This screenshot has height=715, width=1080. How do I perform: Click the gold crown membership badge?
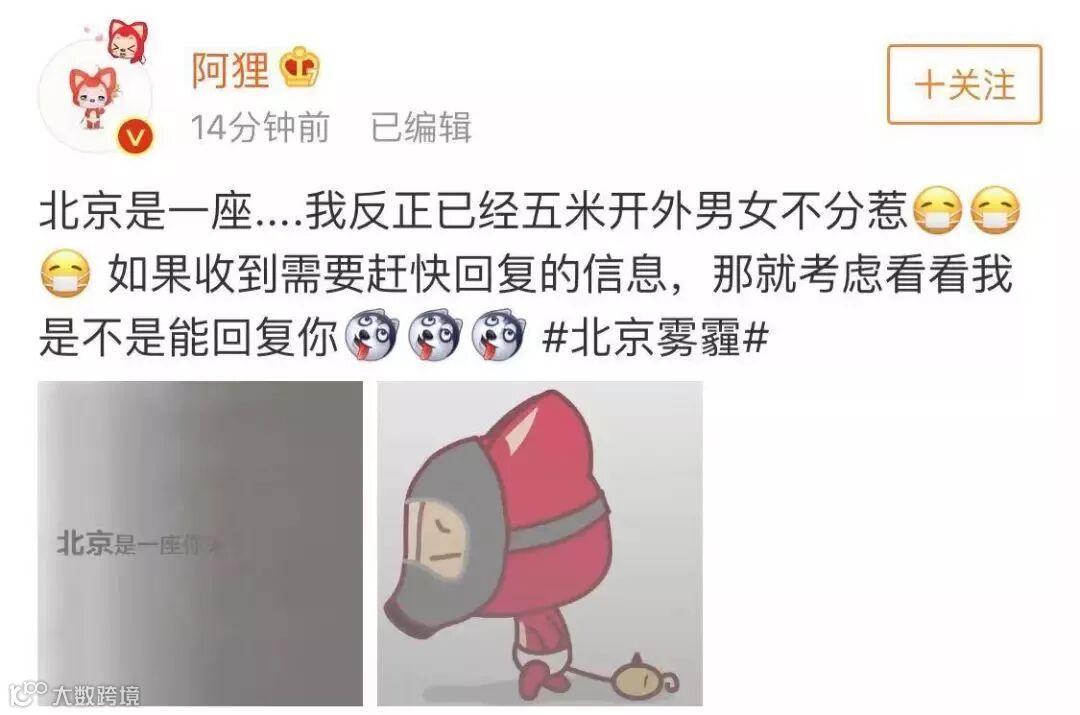[299, 67]
